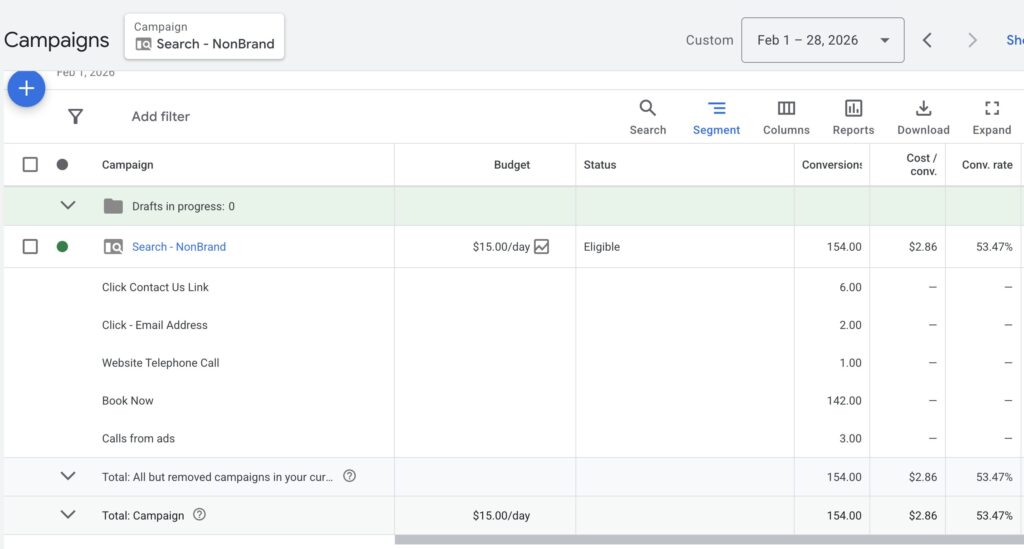Click 1.00 conversions for Website Telephone Call
This screenshot has height=549, width=1024.
coord(850,363)
